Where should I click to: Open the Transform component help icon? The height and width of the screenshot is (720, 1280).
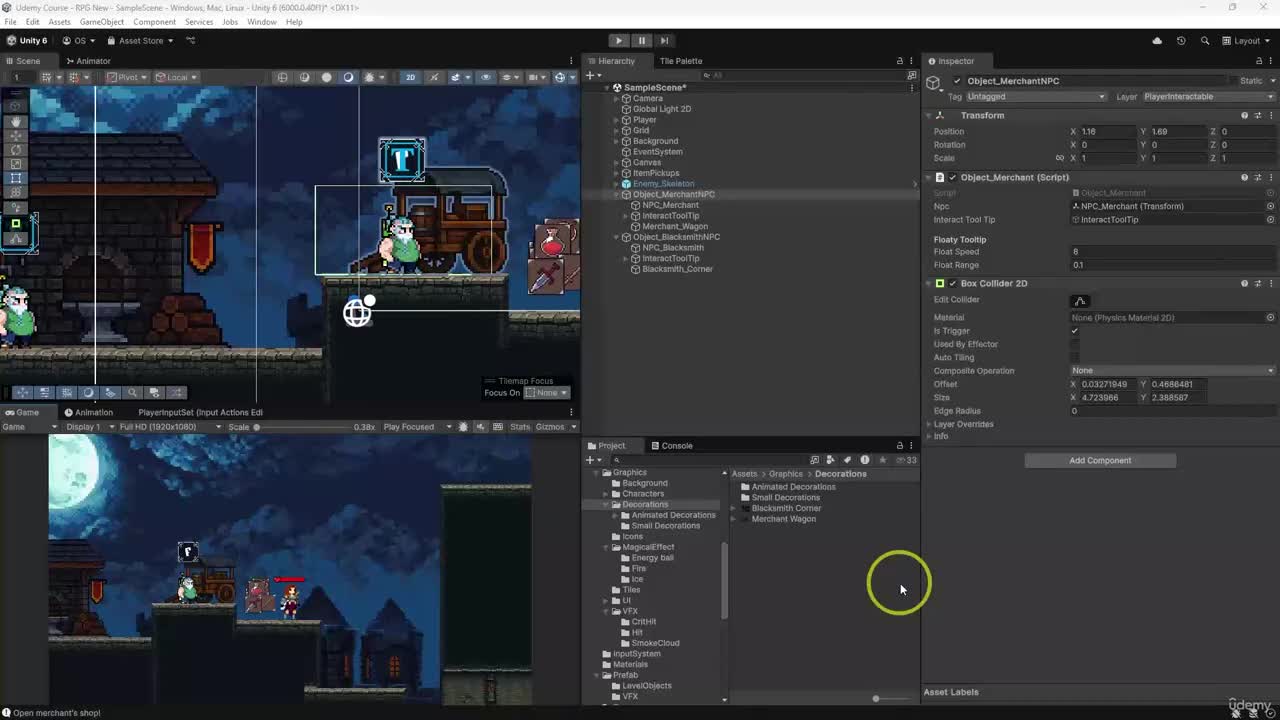(1244, 115)
